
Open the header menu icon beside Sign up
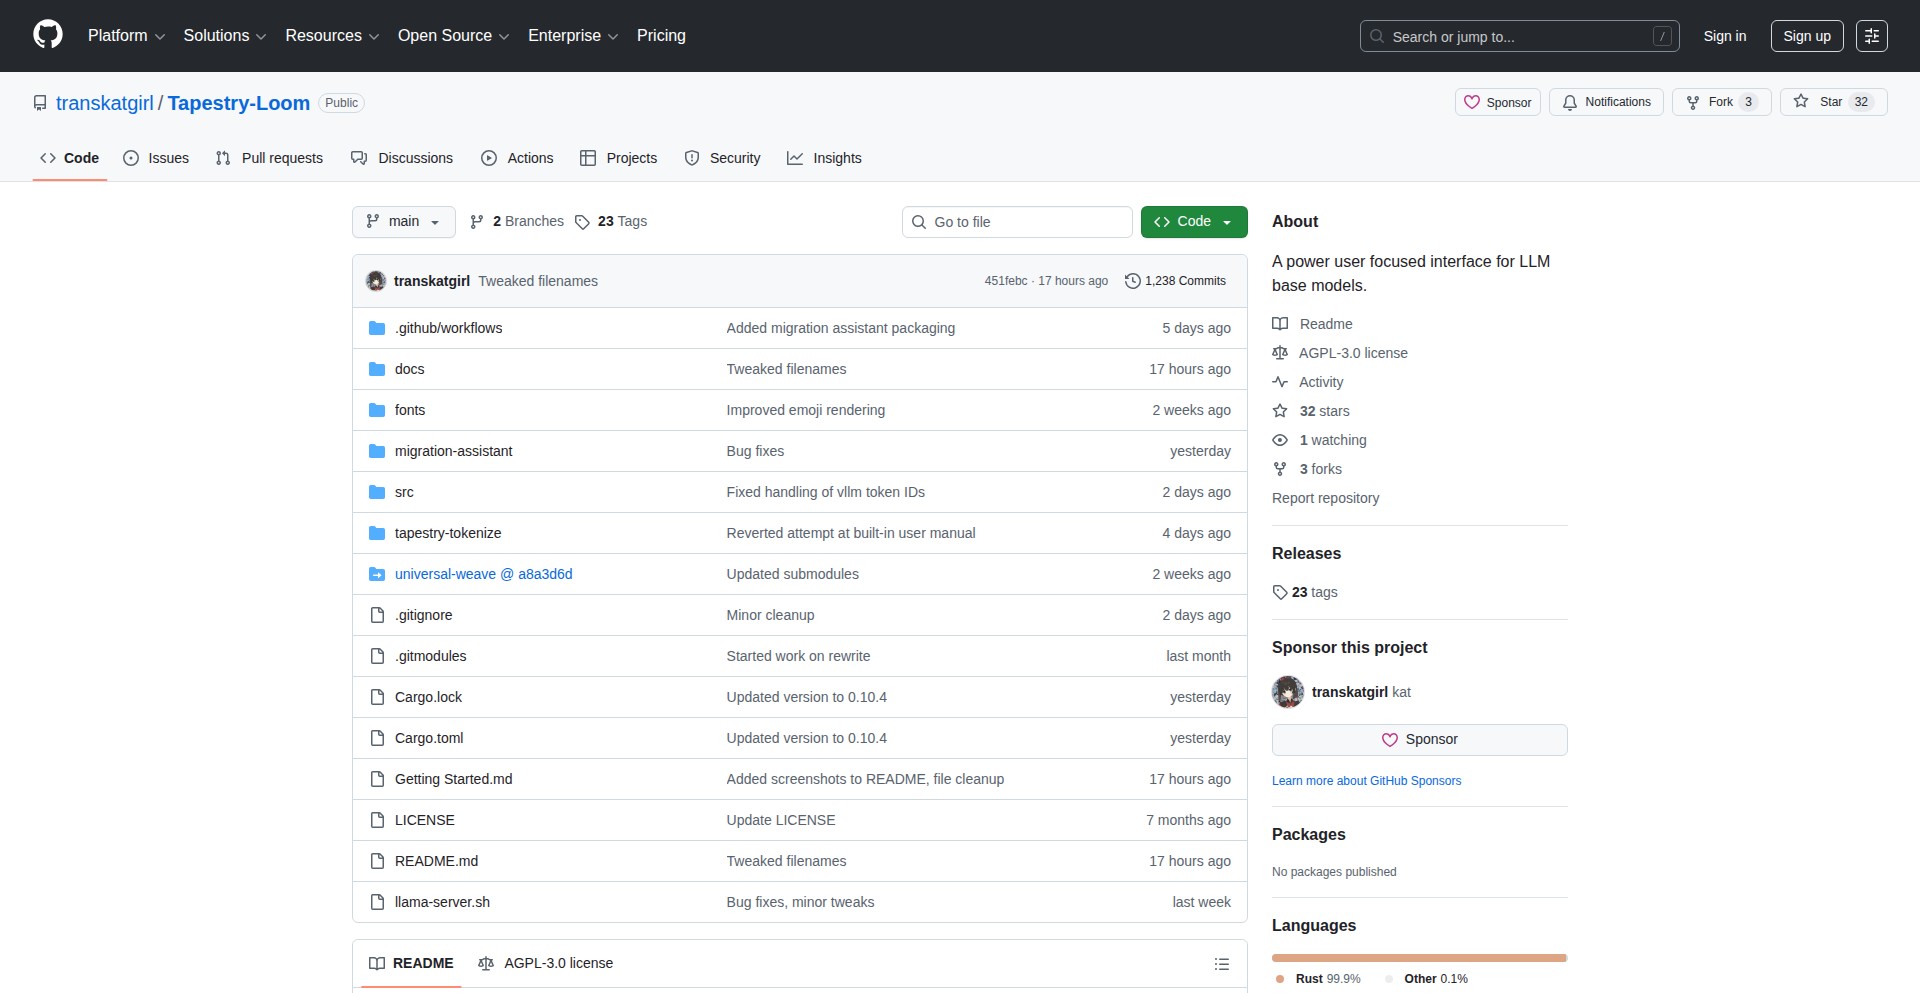tap(1871, 36)
